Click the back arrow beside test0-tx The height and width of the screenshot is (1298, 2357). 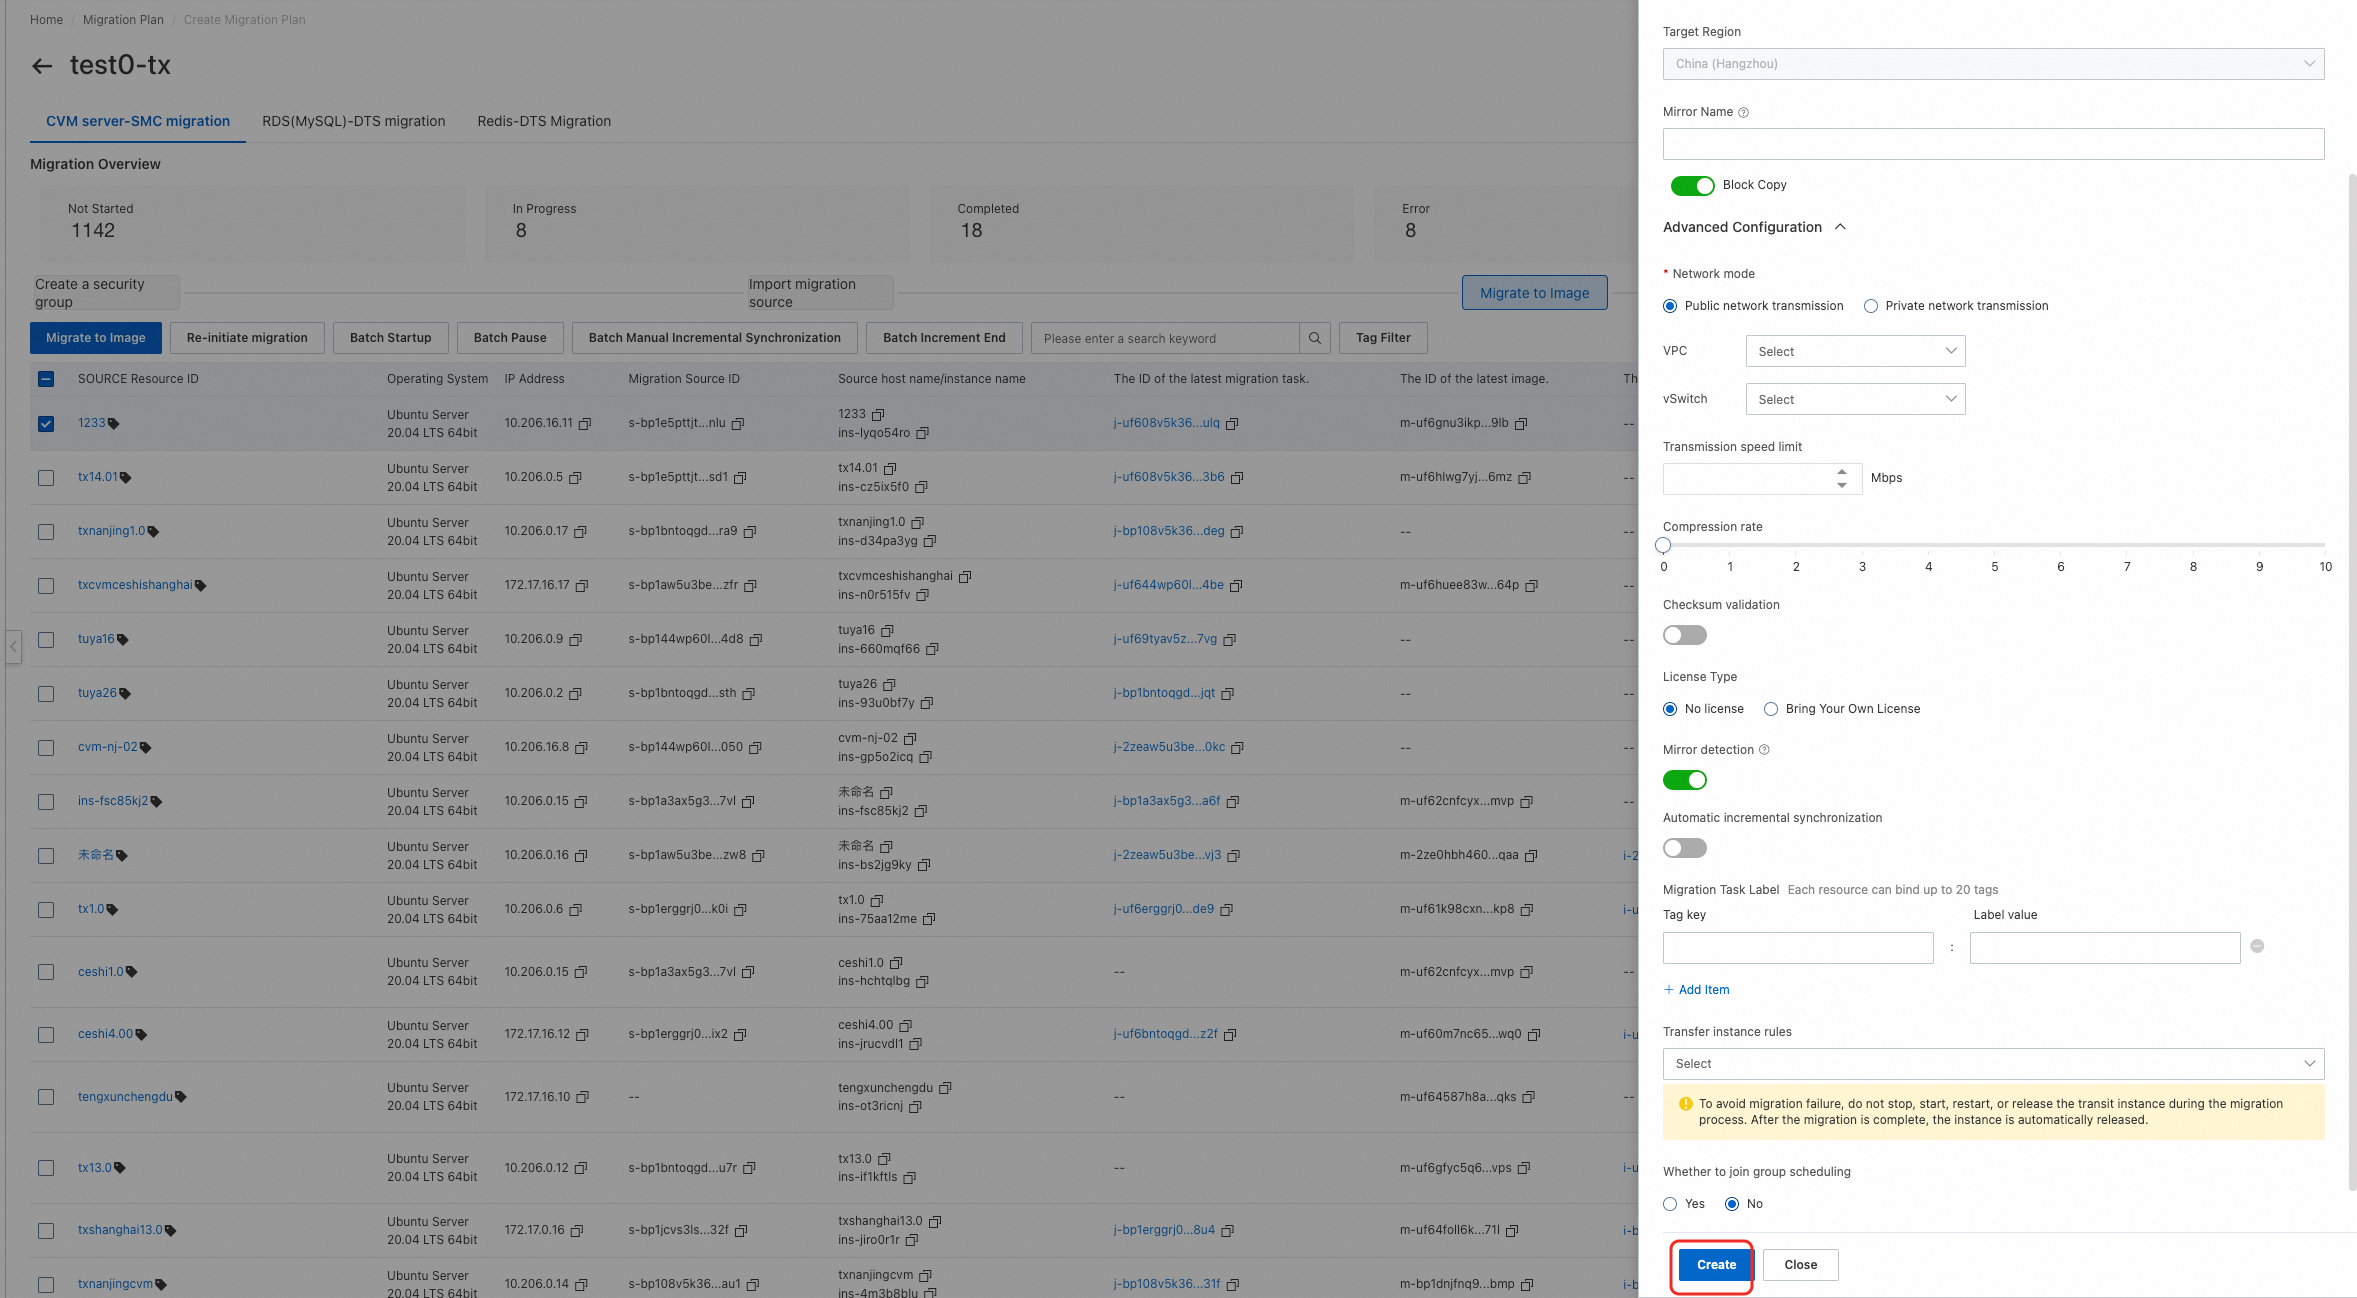pyautogui.click(x=41, y=66)
